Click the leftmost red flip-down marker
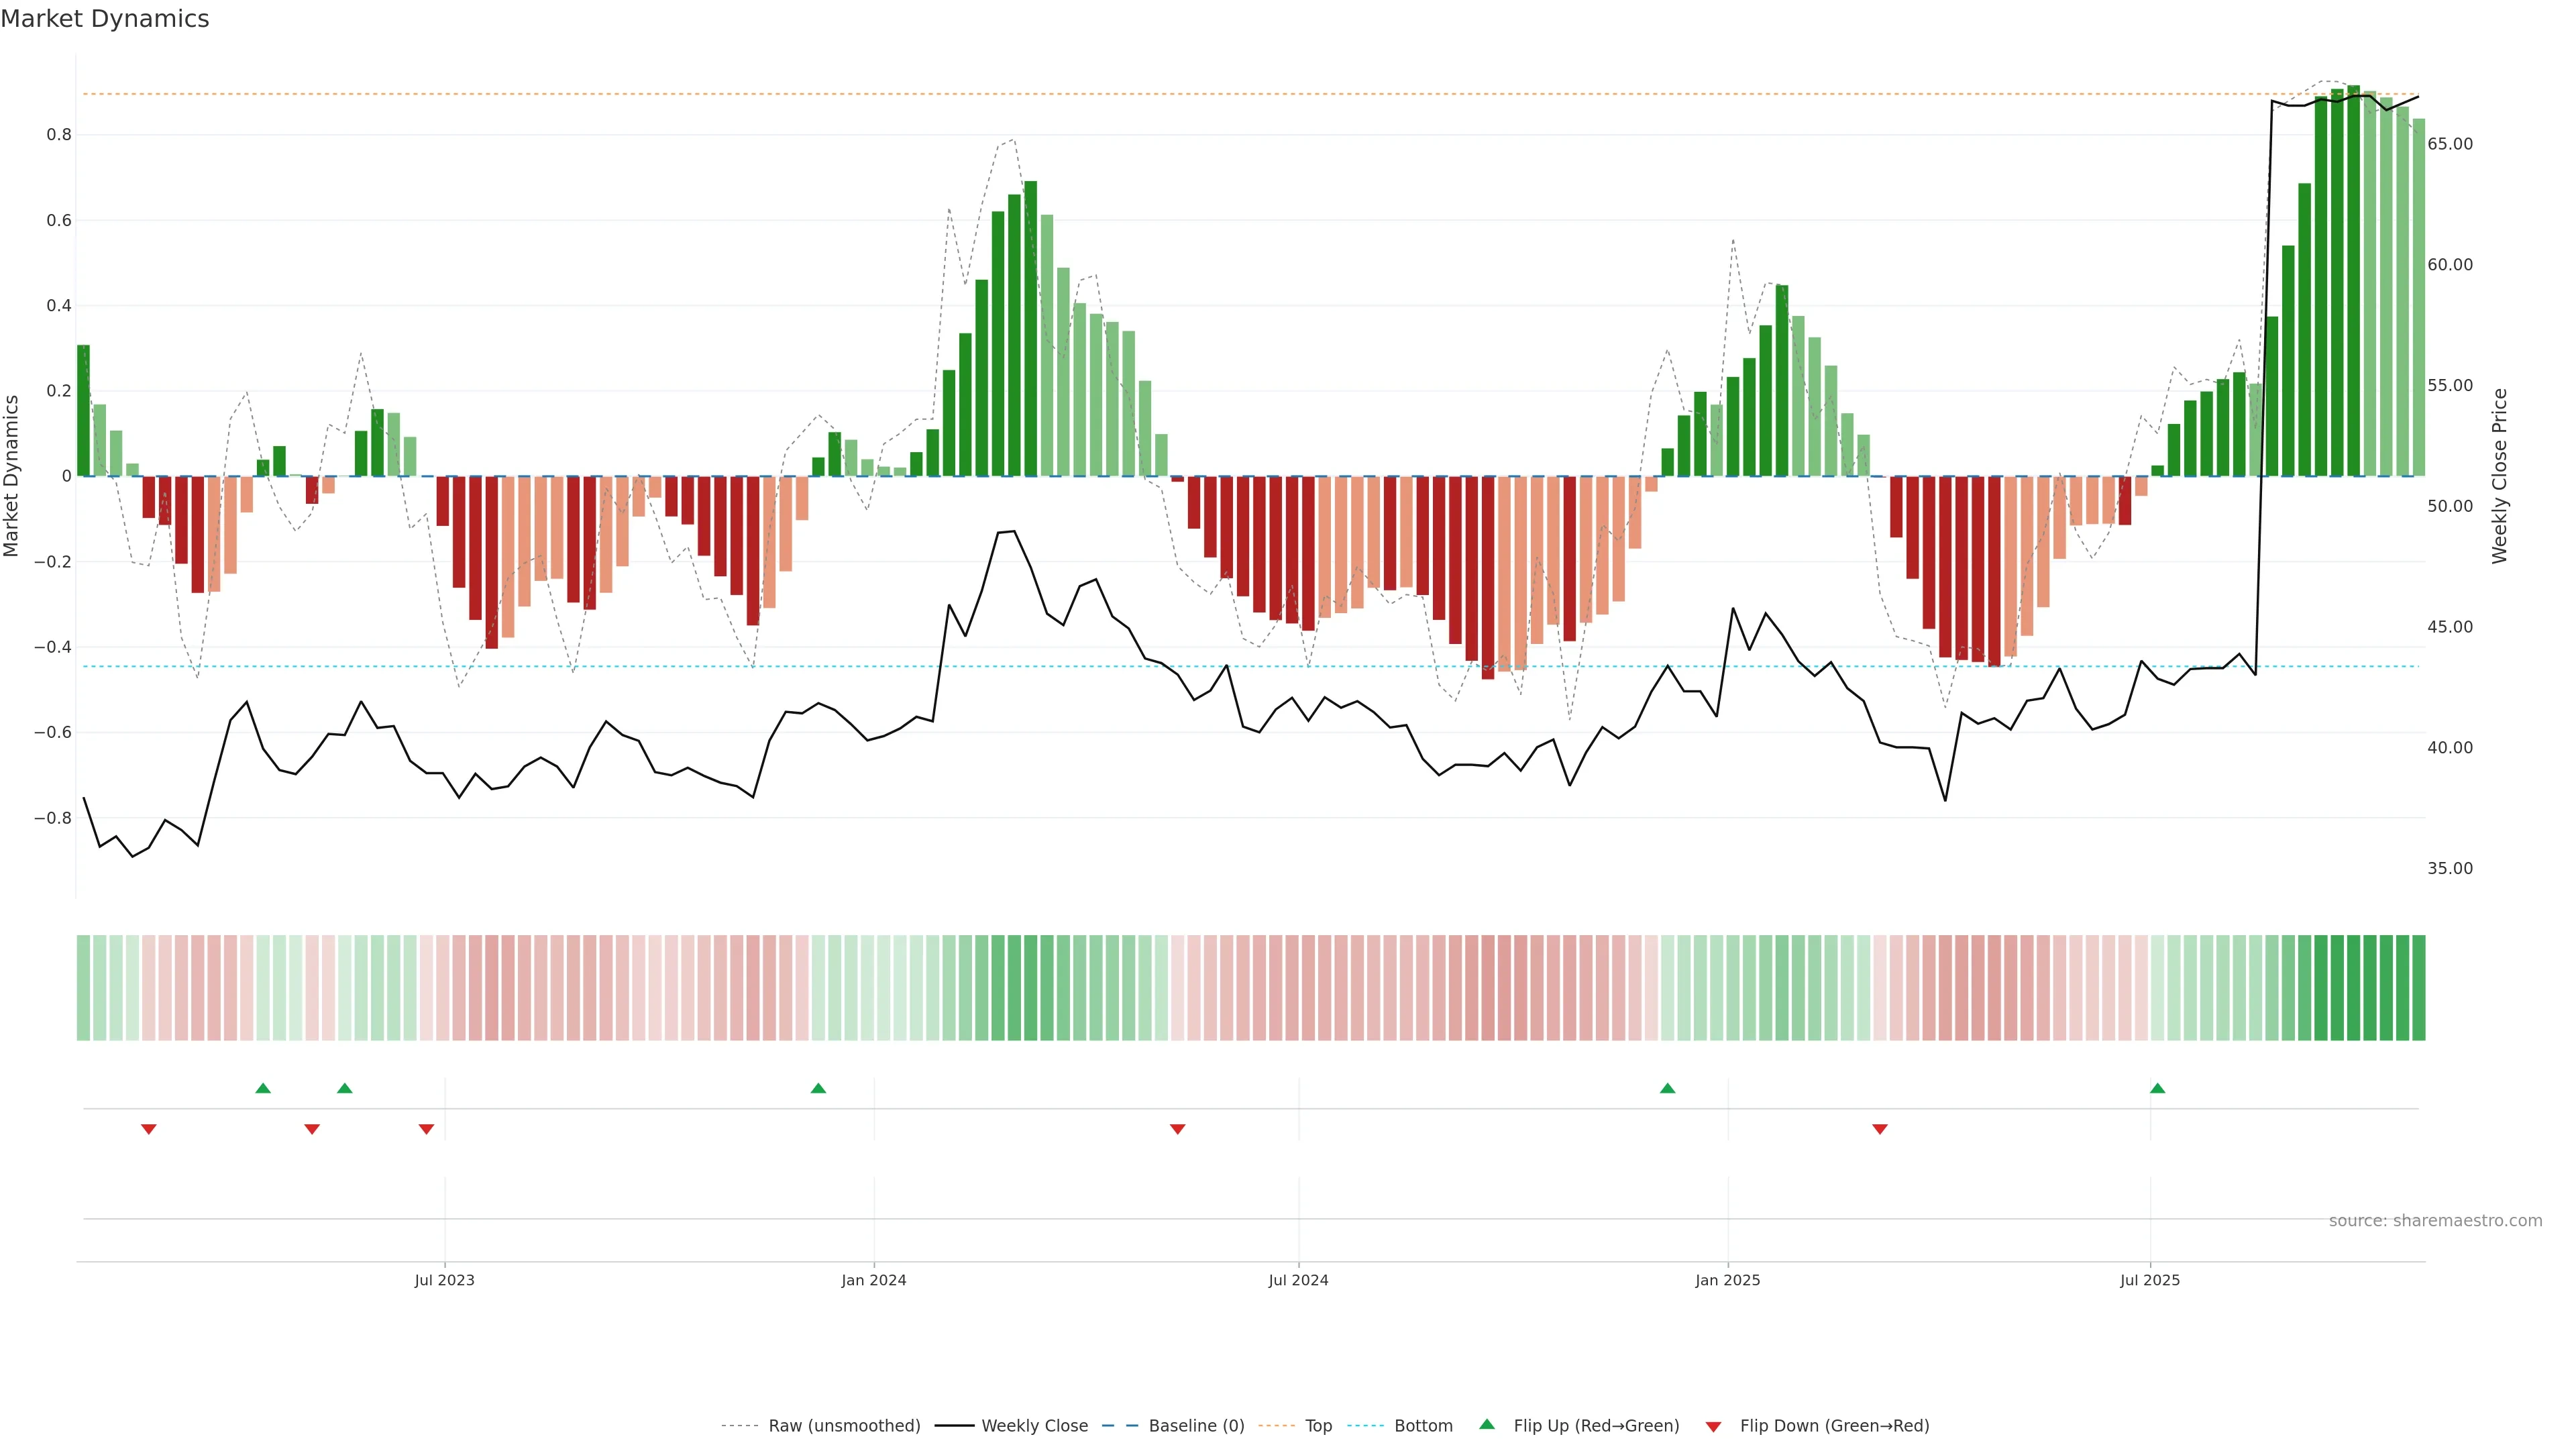Image resolution: width=2576 pixels, height=1449 pixels. [x=149, y=1129]
